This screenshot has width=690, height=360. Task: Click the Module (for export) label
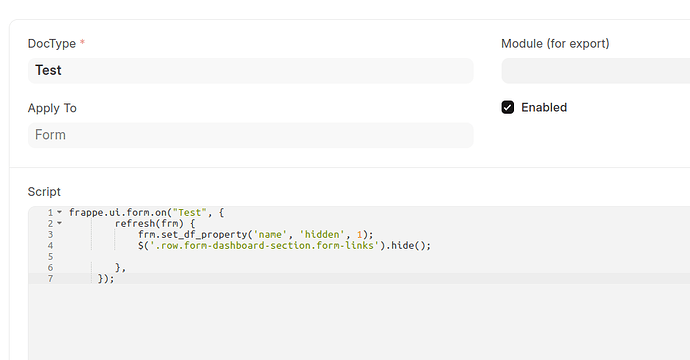point(555,44)
